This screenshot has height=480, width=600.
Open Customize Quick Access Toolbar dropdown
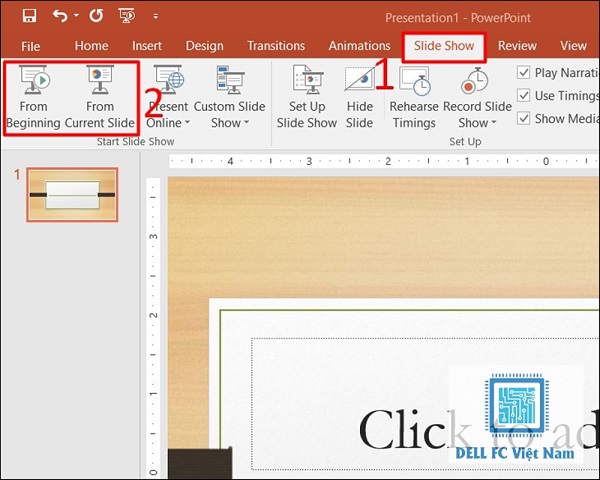pyautogui.click(x=155, y=16)
